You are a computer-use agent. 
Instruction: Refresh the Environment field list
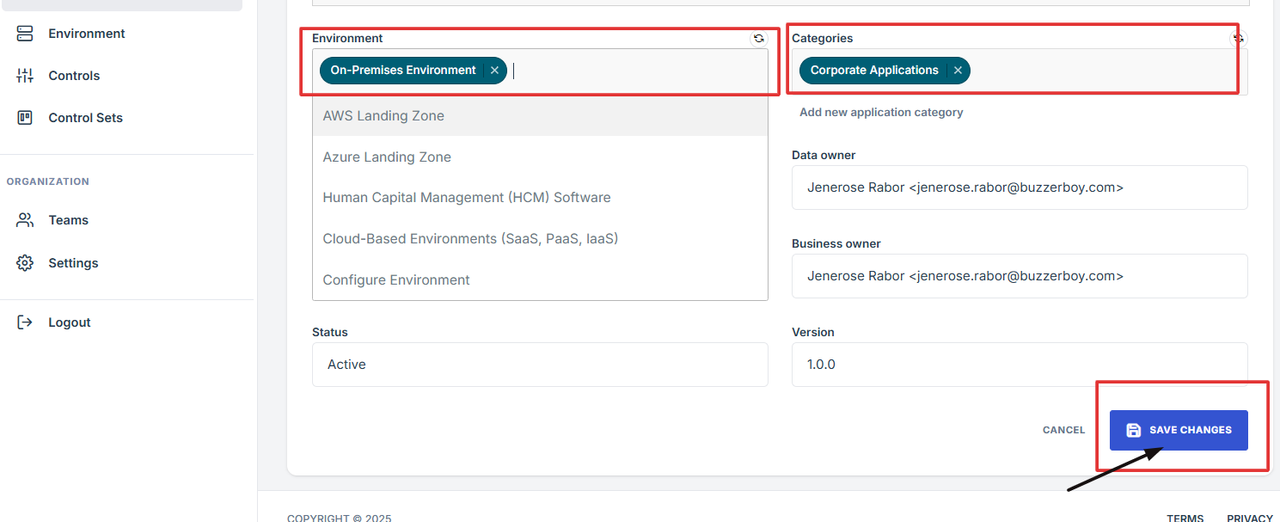coord(759,38)
